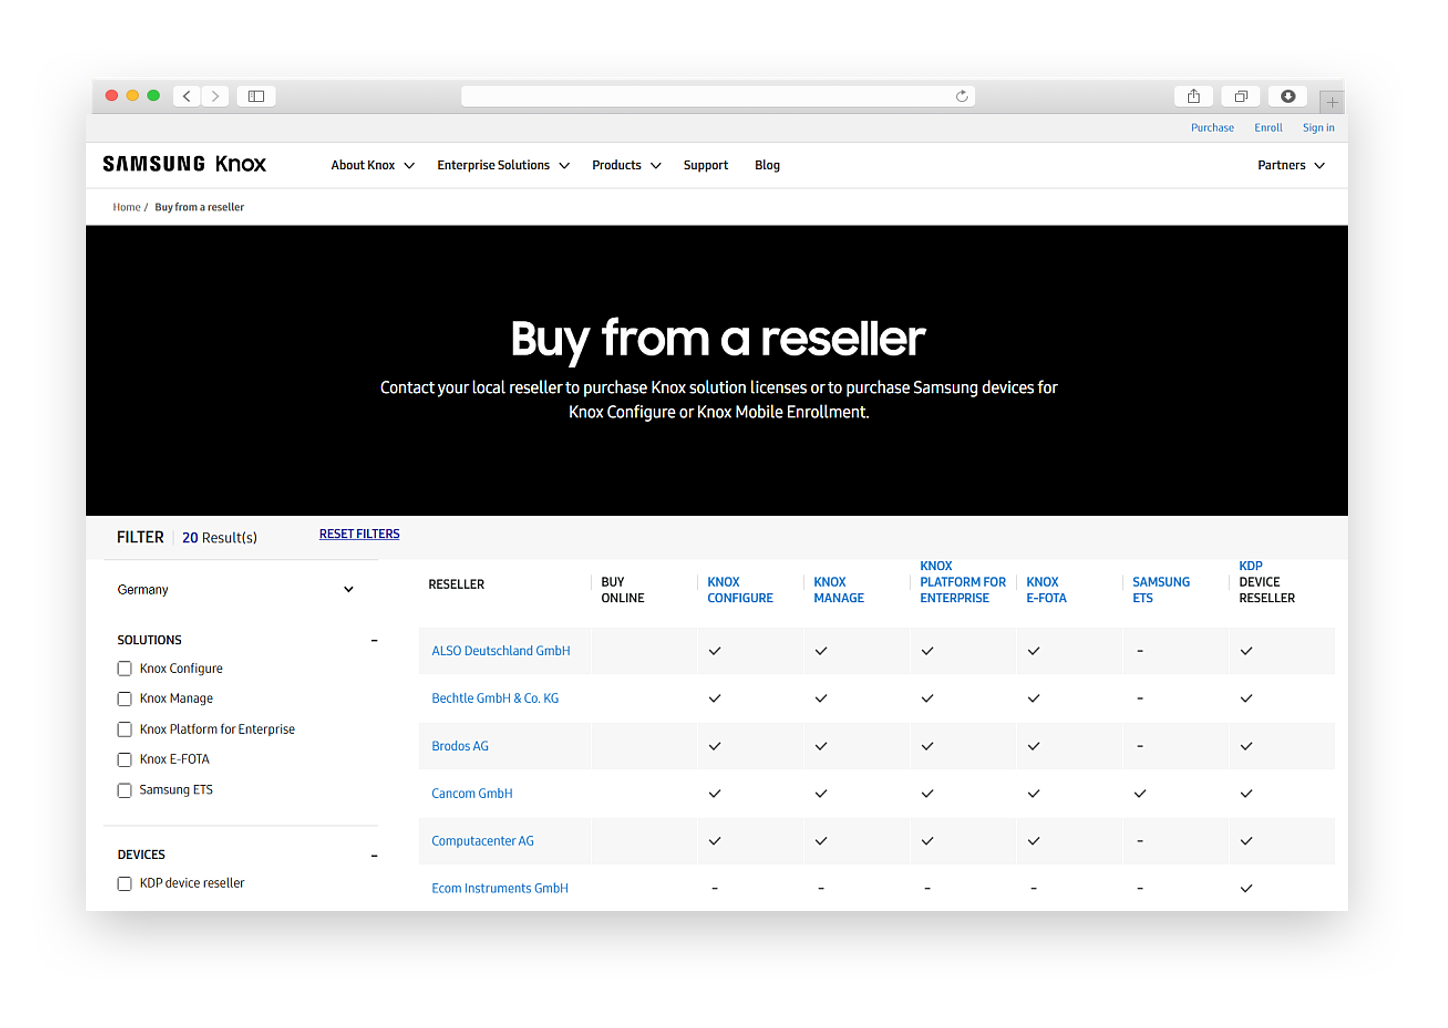Go to the Blog page
This screenshot has width=1448, height=1028.
[x=767, y=166]
